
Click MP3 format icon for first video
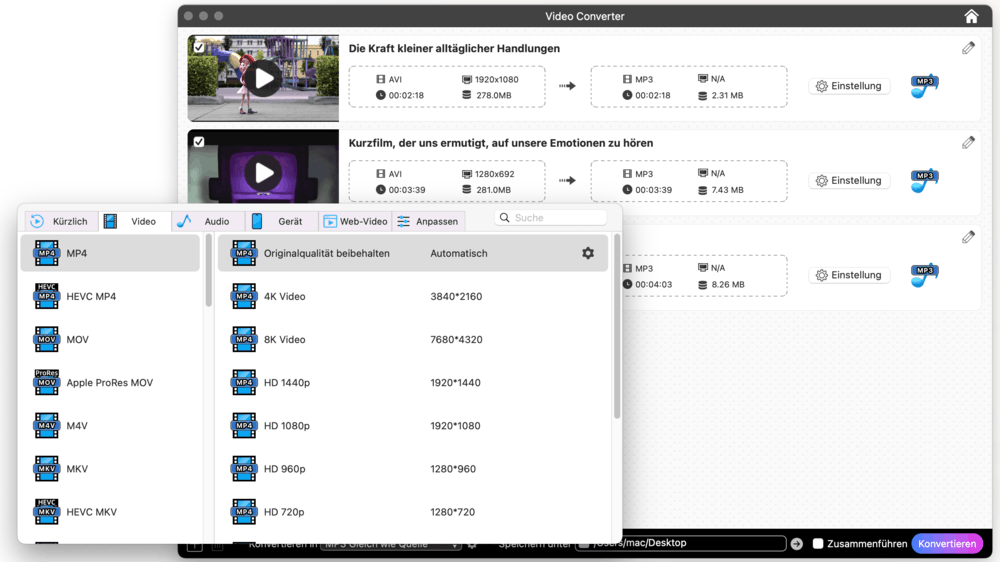tap(924, 86)
